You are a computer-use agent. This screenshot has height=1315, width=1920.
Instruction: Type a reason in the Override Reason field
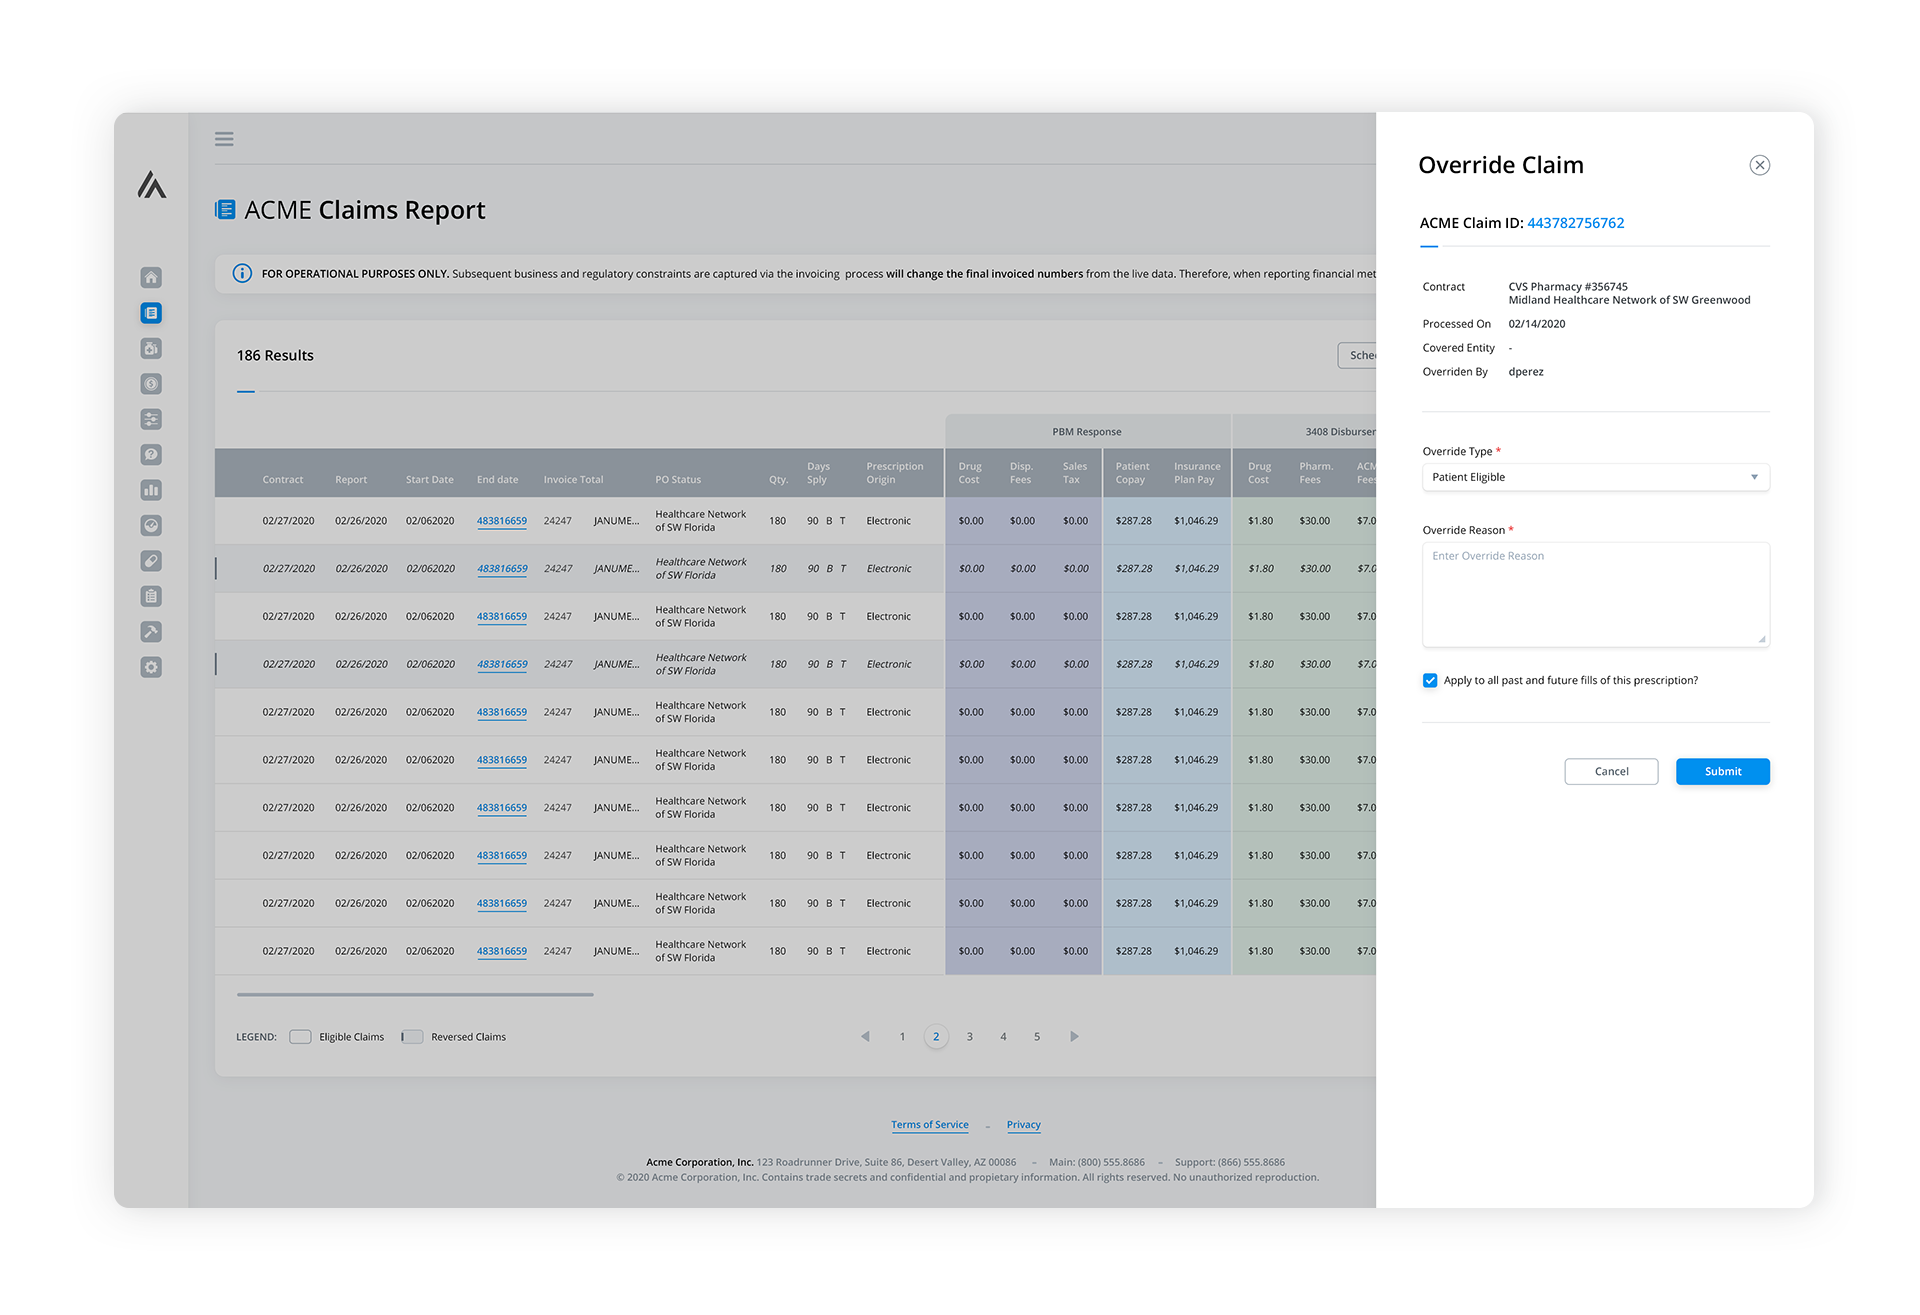1595,593
